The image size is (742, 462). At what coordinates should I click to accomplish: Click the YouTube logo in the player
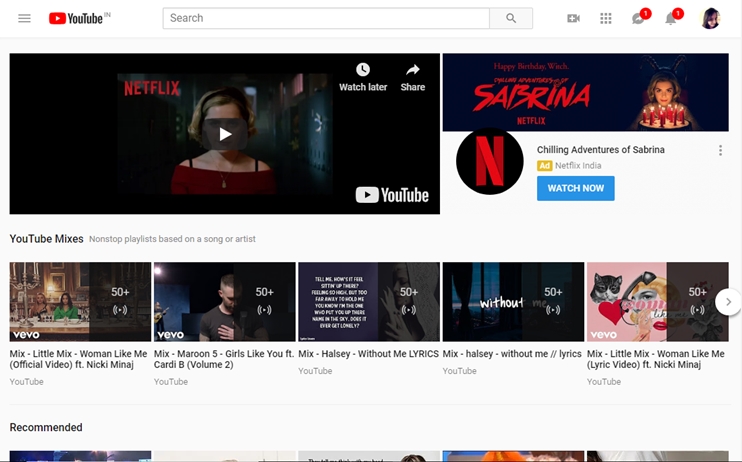pos(392,195)
